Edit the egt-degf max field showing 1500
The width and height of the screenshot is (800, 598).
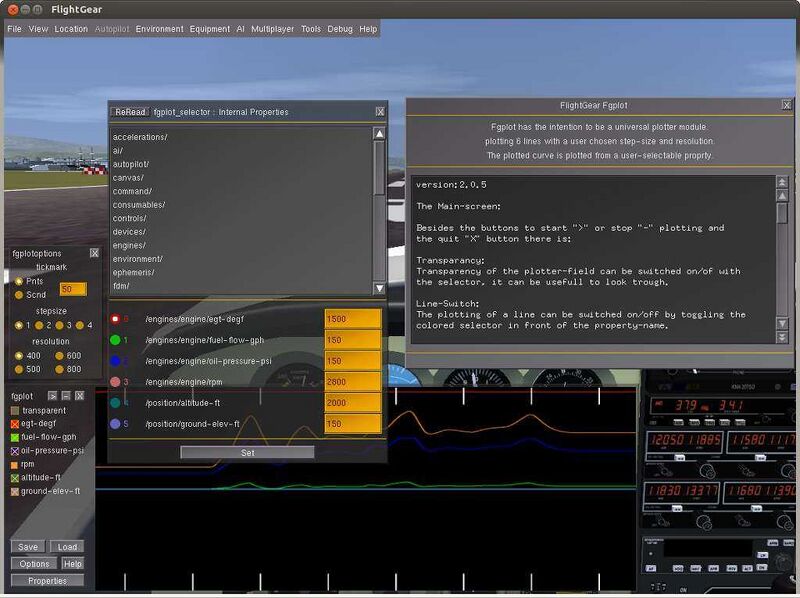click(353, 319)
